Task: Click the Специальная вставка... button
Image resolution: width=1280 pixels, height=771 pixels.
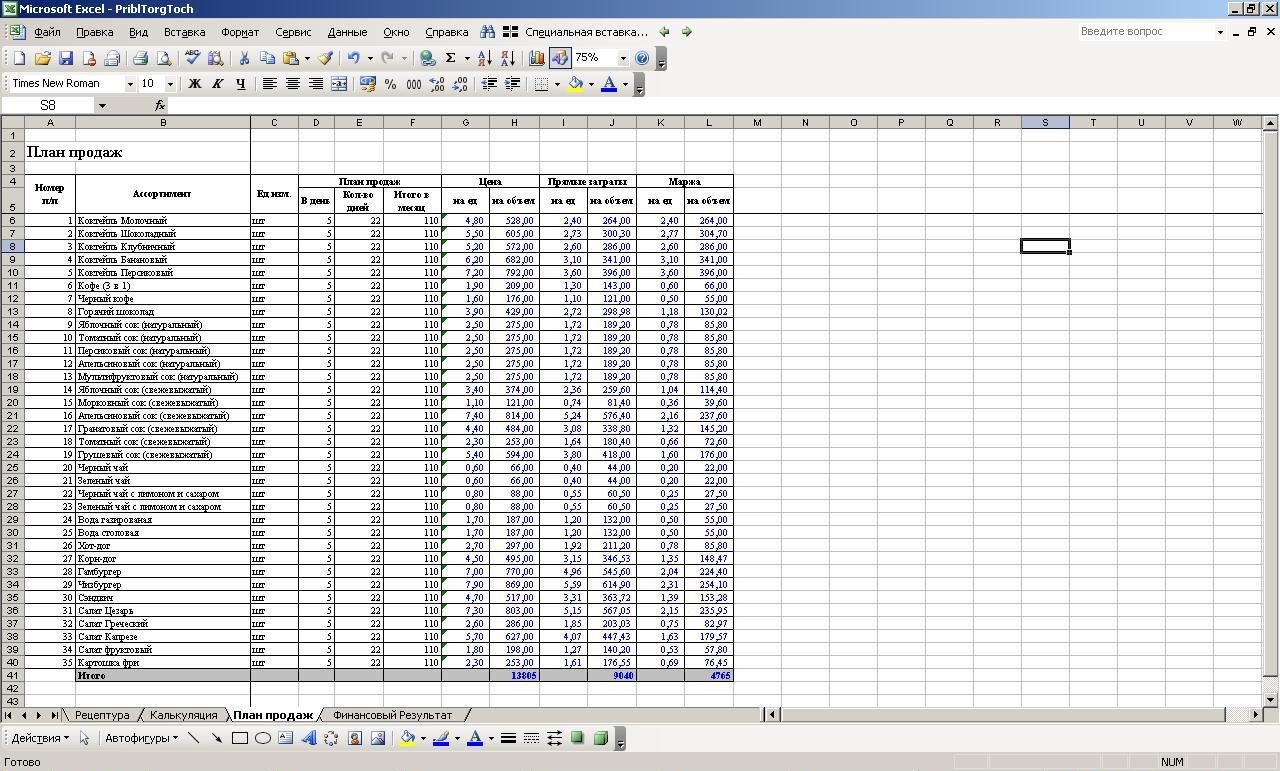Action: coord(586,32)
